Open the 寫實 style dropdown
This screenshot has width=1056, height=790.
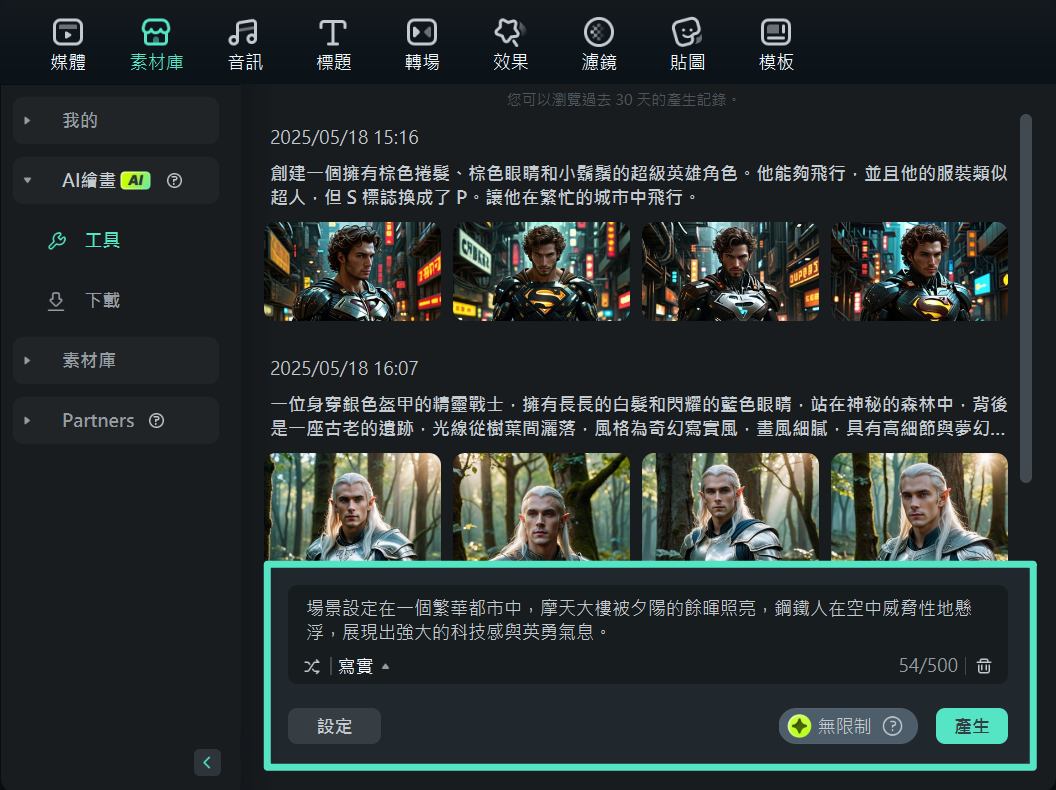click(364, 666)
